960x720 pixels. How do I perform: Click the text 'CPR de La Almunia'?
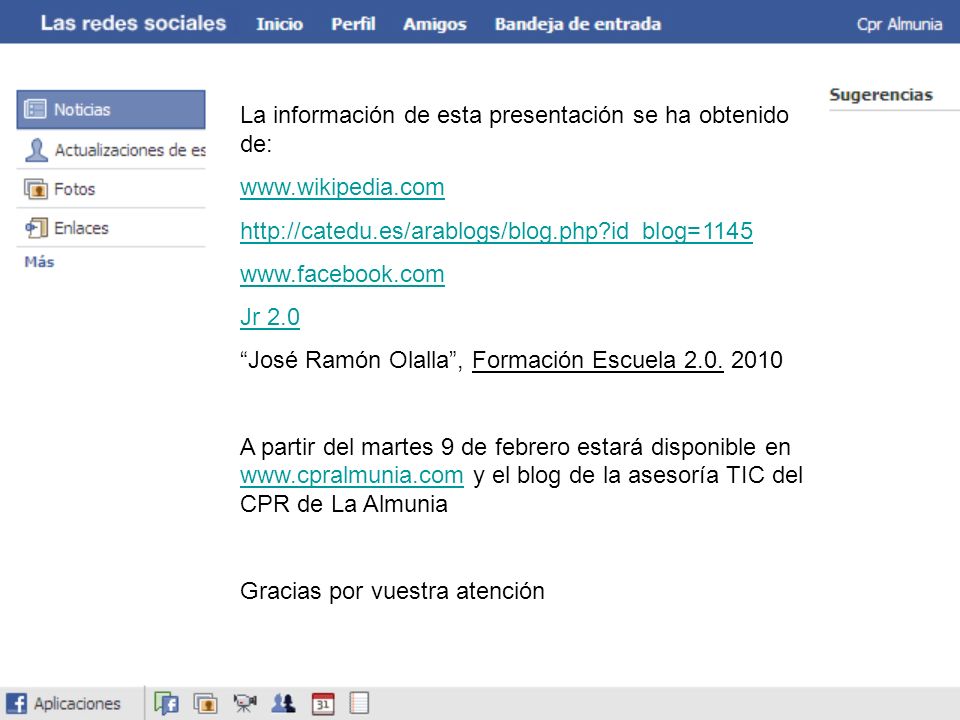tap(344, 504)
